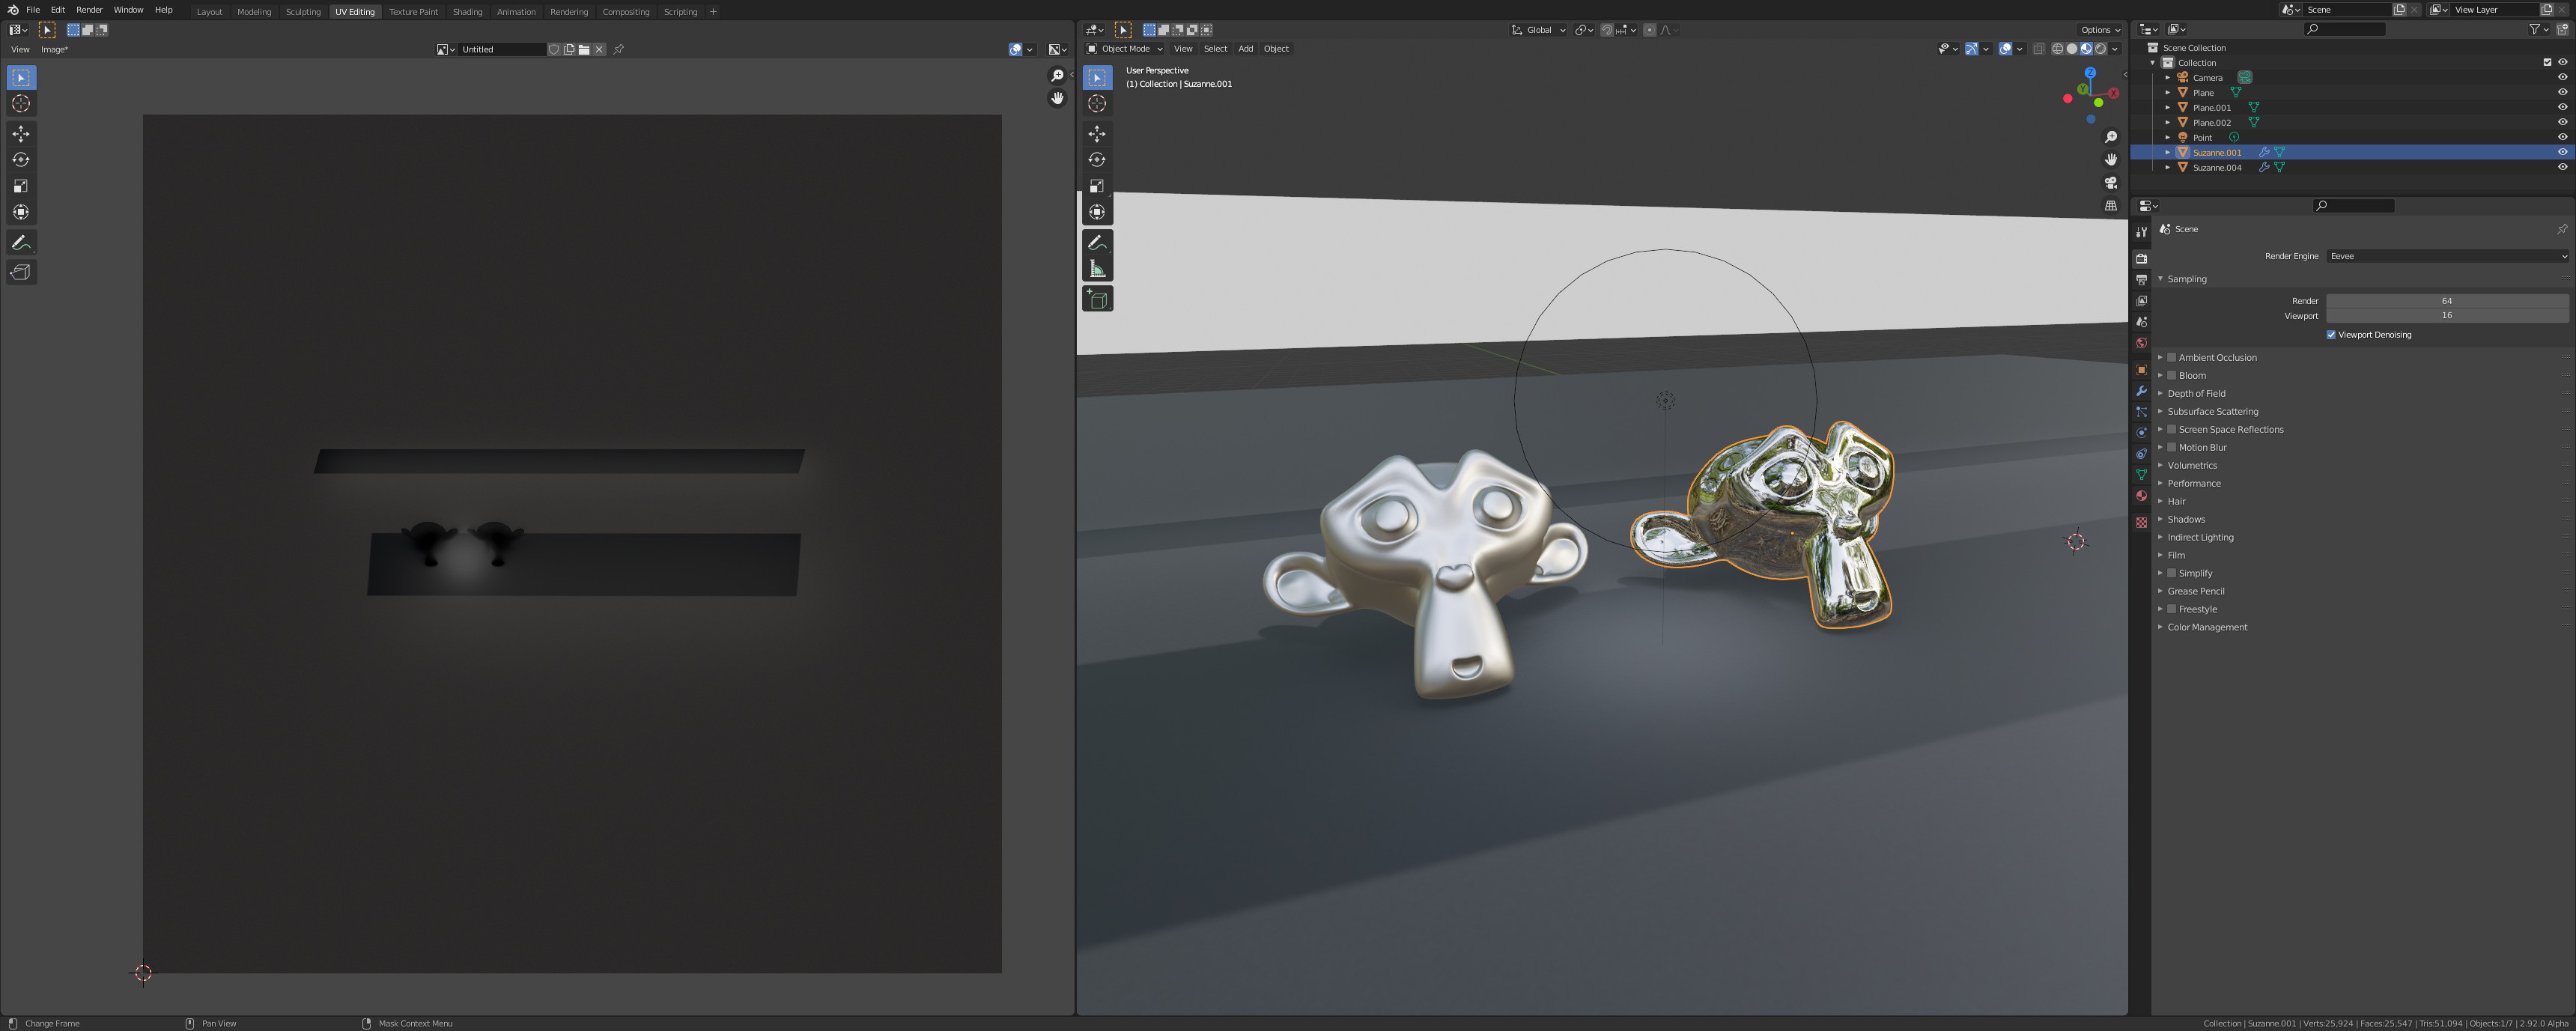This screenshot has width=2576, height=1031.
Task: Select the Scale tool in 3D viewport
Action: [x=1097, y=186]
